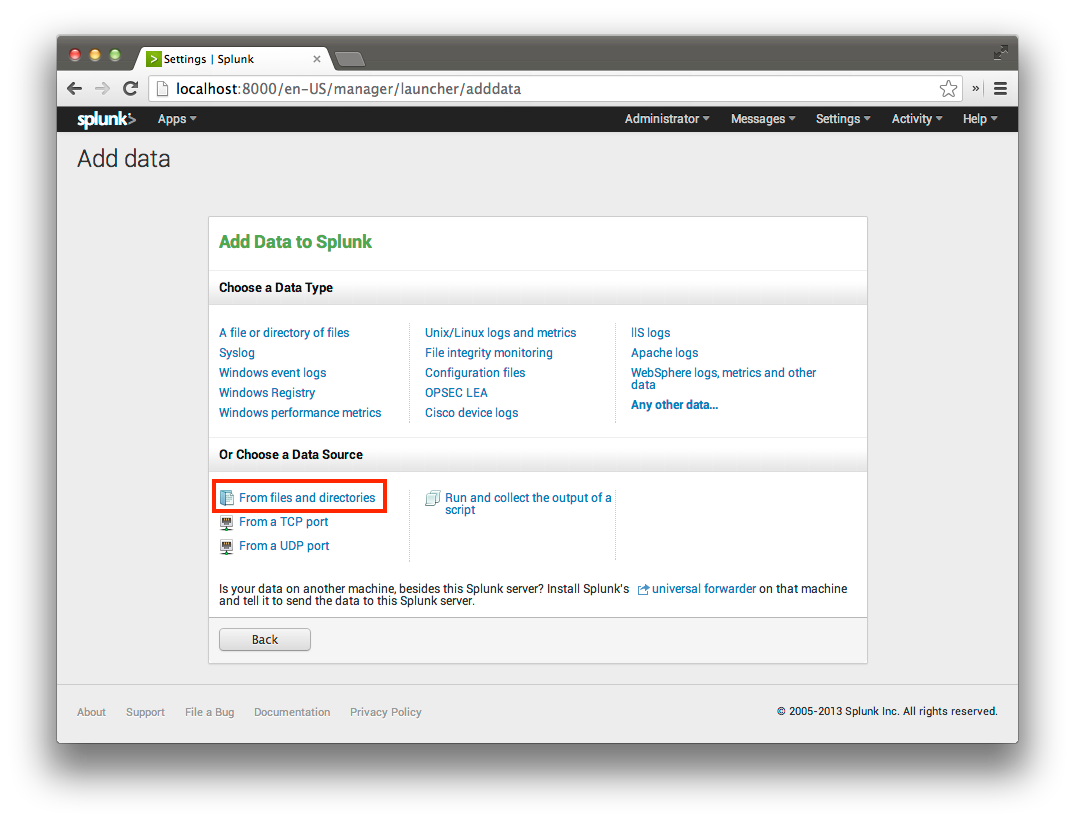Select Windows Registry data type
This screenshot has height=822, width=1075.
(x=267, y=392)
